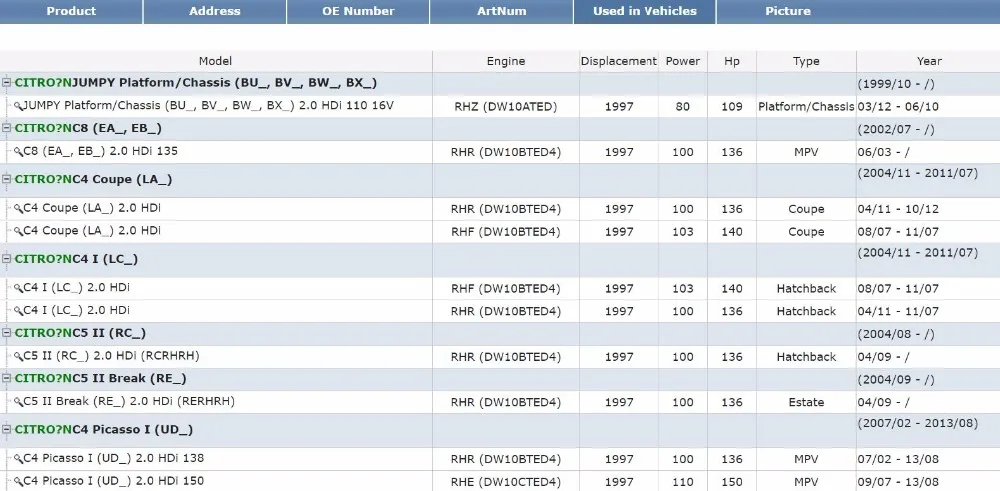Select the Used in Vehicles tab

click(645, 11)
